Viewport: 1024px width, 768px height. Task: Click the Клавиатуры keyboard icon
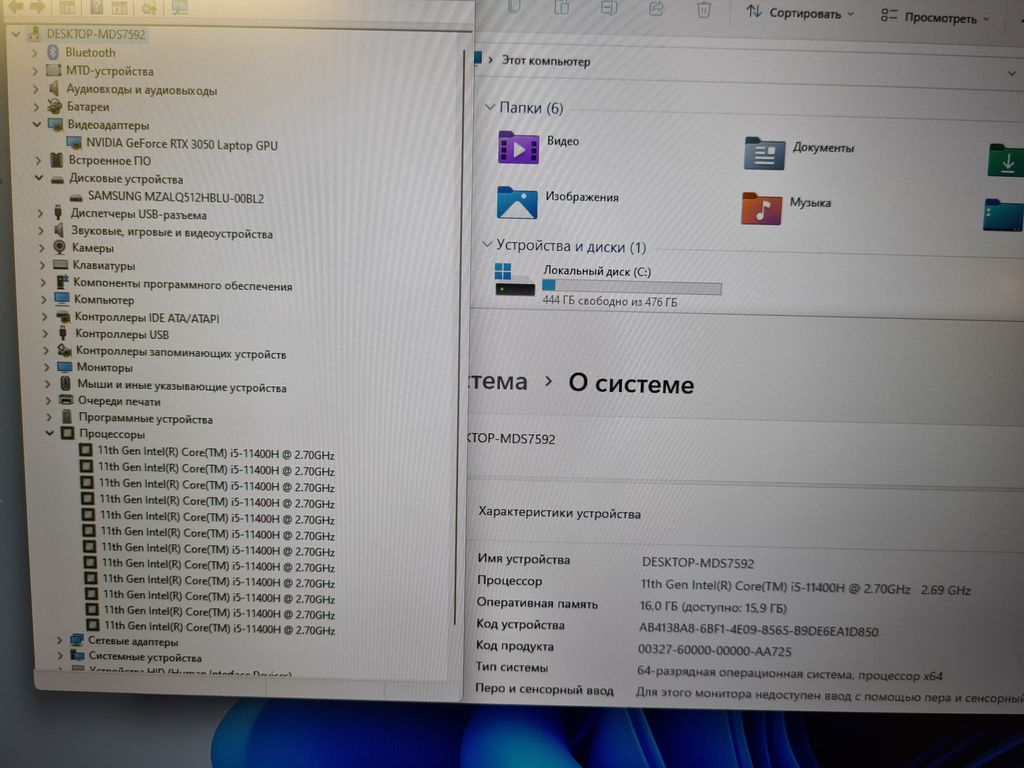pos(60,264)
